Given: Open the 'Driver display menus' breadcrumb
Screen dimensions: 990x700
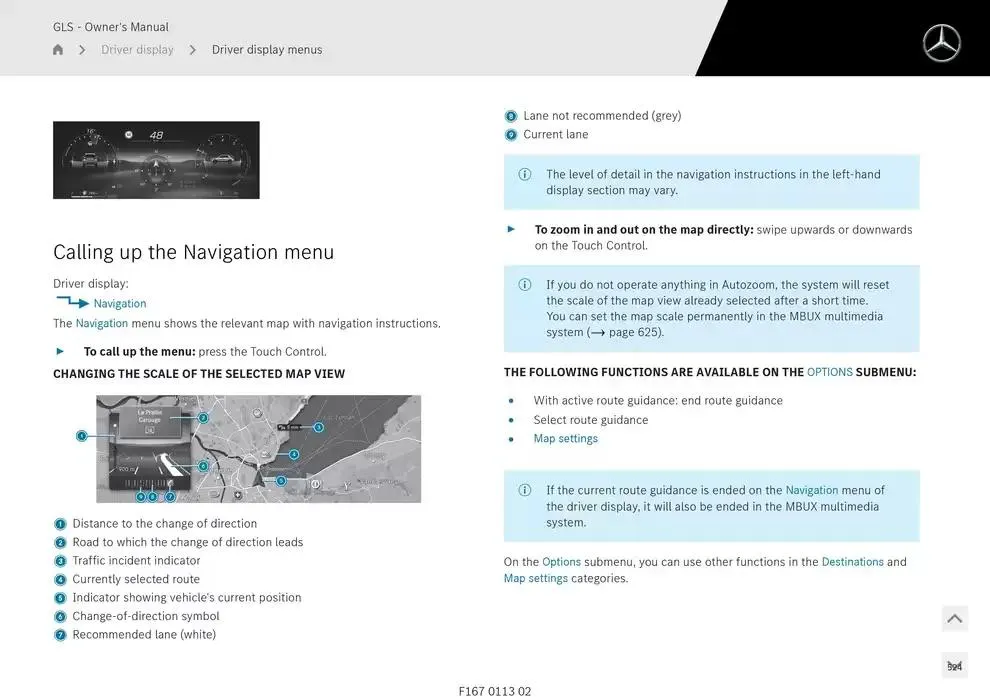Looking at the screenshot, I should coord(267,49).
